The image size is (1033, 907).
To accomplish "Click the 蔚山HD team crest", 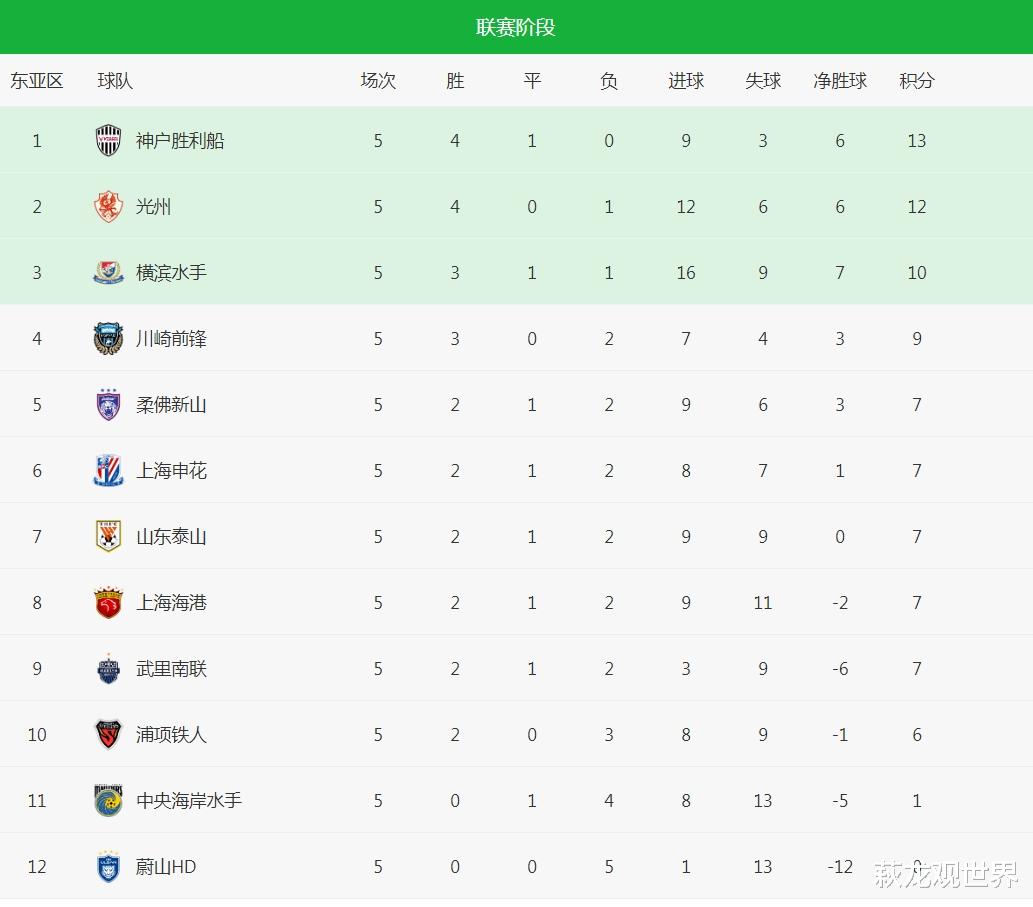I will point(108,867).
